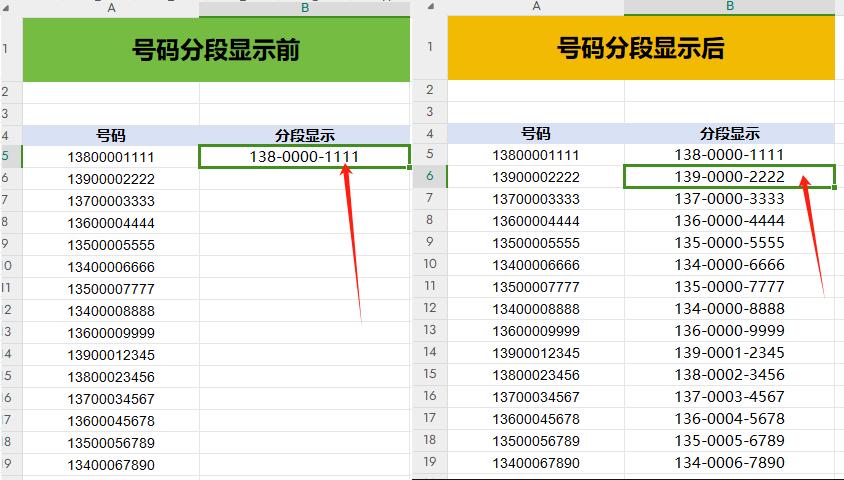The width and height of the screenshot is (844, 480).
Task: Select column B header in the right sheet
Action: pos(730,6)
